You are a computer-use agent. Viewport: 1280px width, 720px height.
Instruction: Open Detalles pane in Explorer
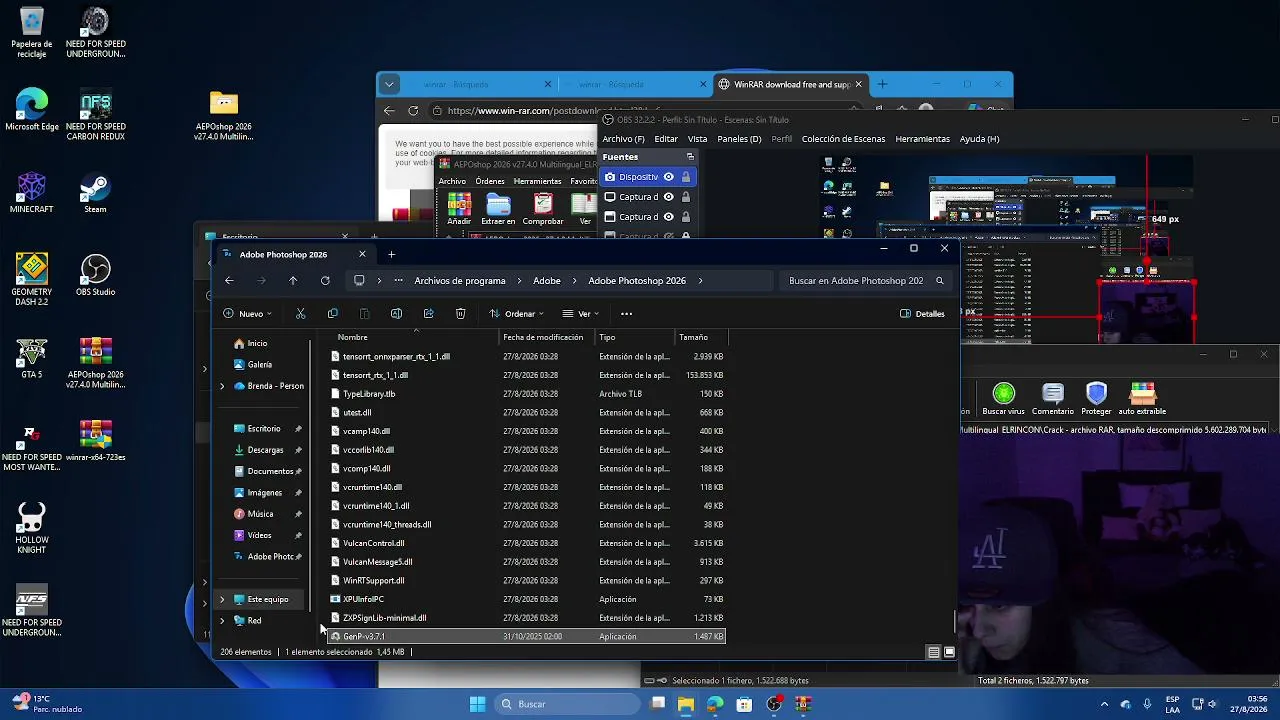tap(922, 314)
